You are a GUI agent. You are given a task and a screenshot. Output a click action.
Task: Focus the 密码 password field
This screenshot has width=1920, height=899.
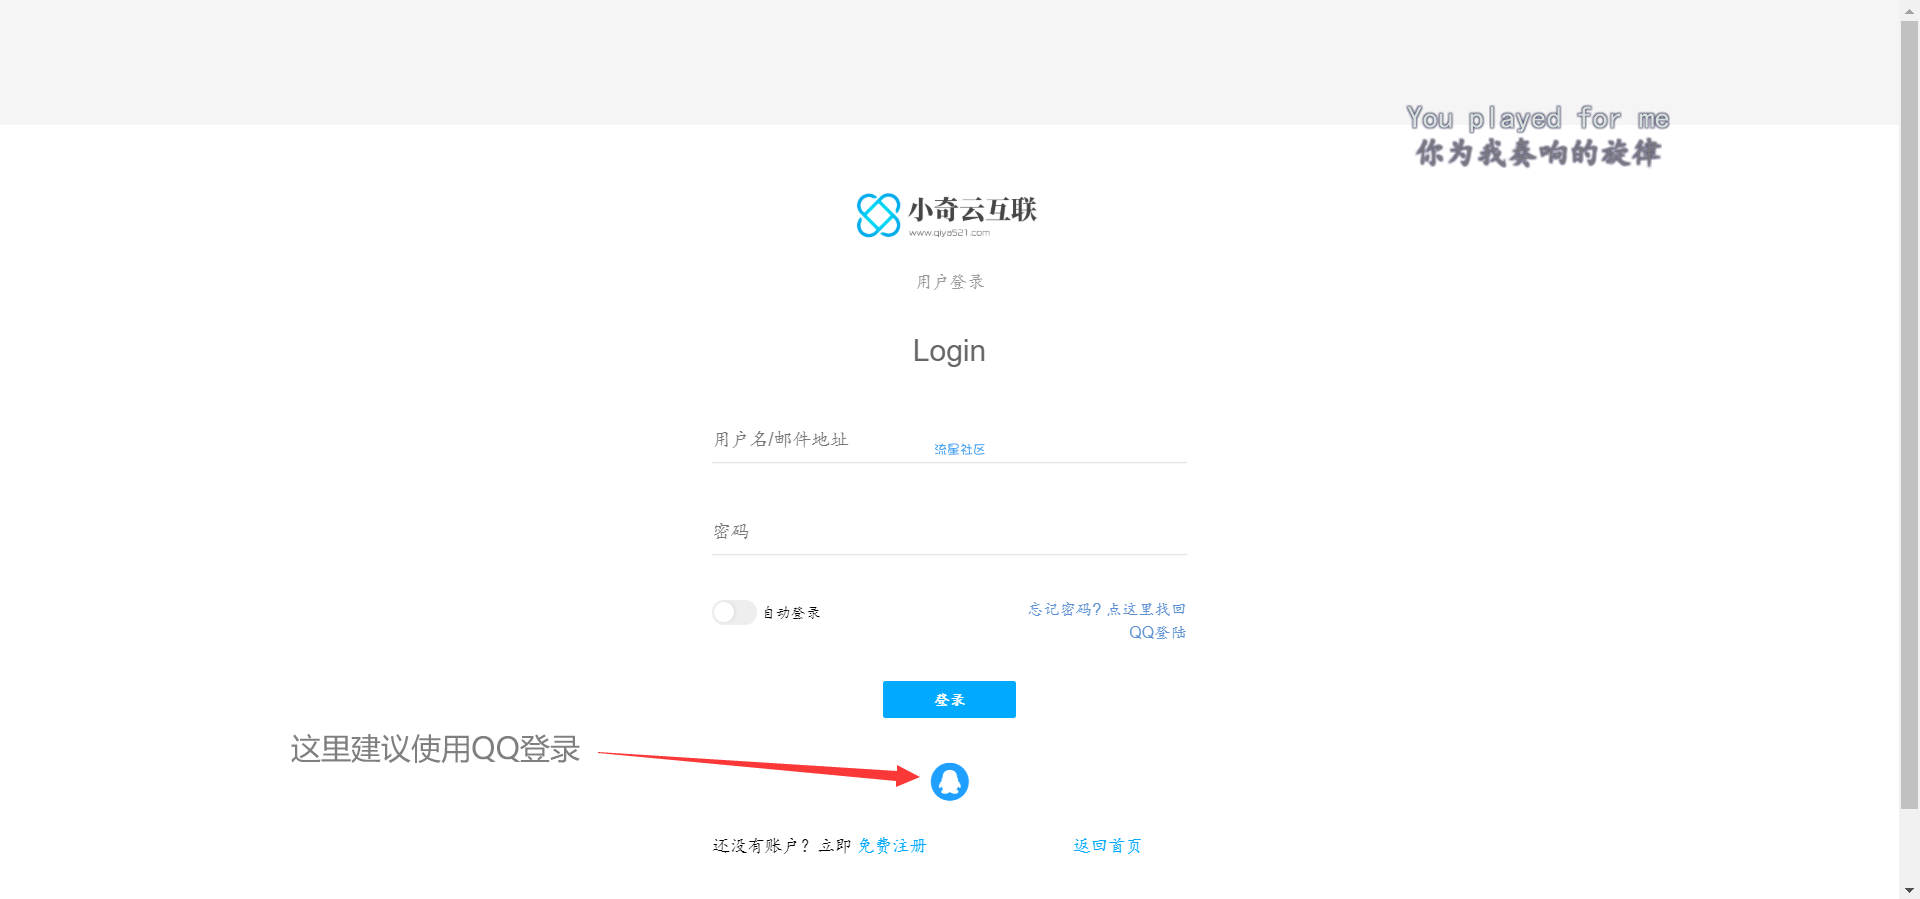[949, 531]
